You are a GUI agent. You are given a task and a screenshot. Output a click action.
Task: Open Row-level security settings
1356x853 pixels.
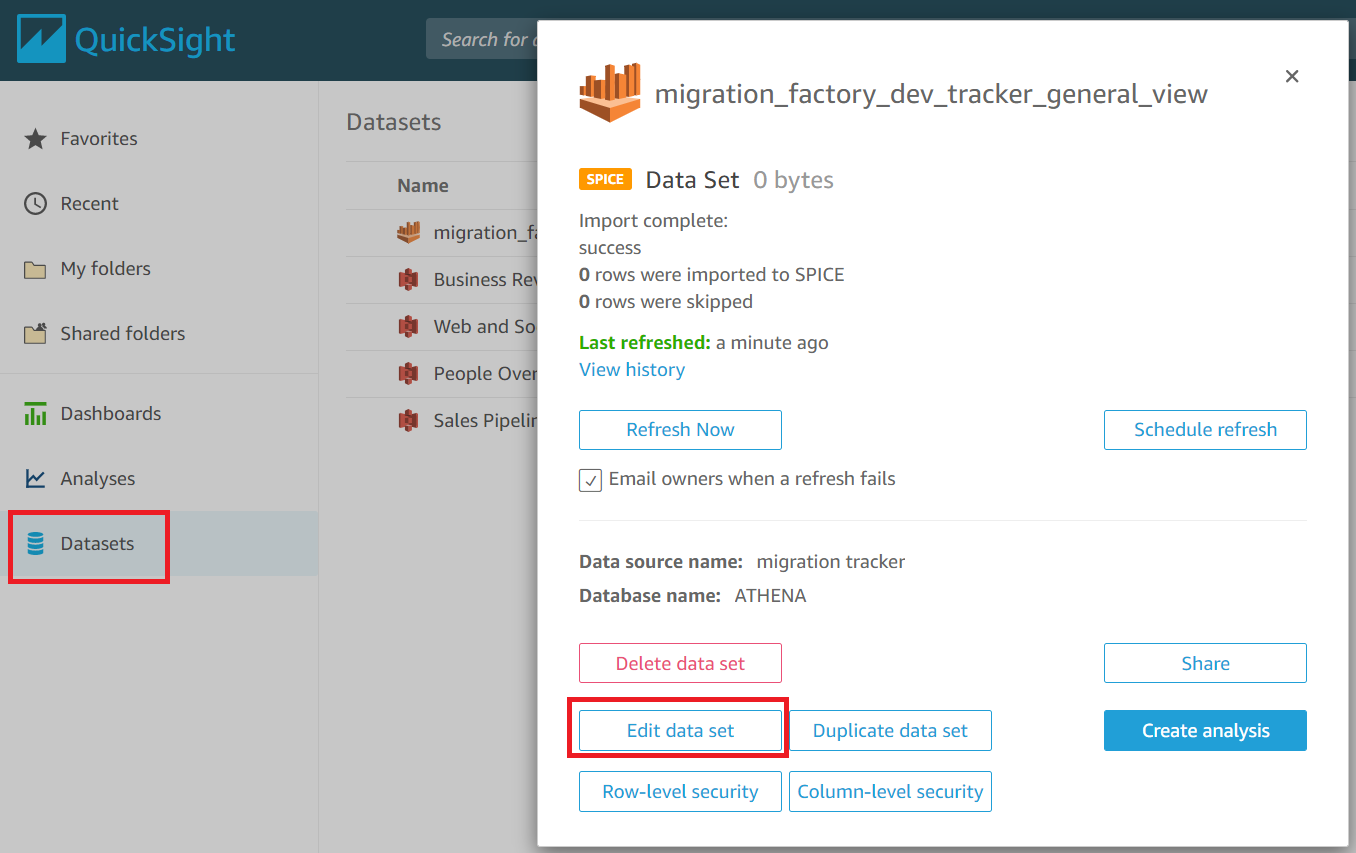click(680, 792)
